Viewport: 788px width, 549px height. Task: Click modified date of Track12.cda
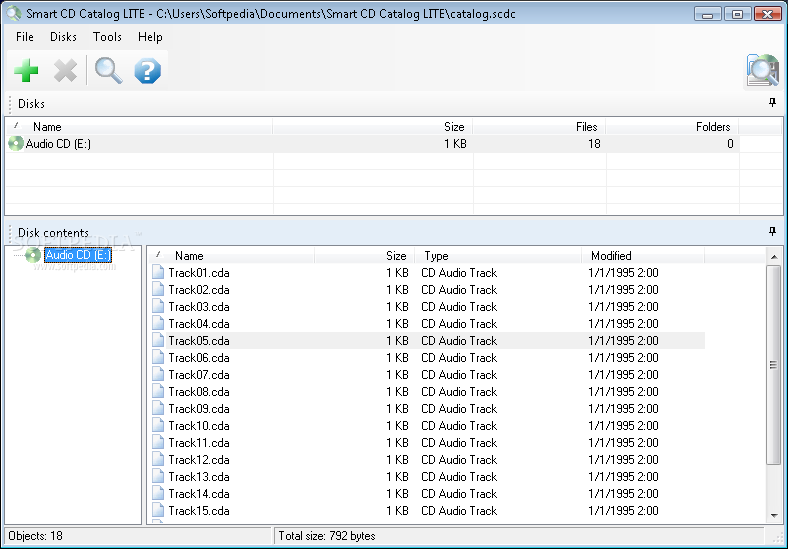coord(623,460)
